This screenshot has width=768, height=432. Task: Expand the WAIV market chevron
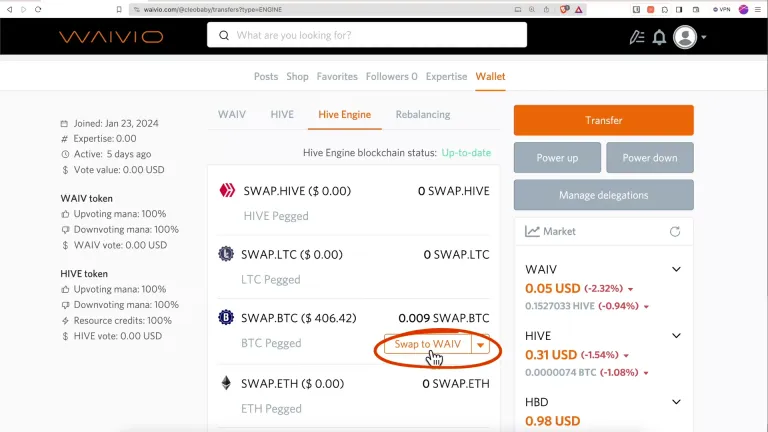click(676, 269)
